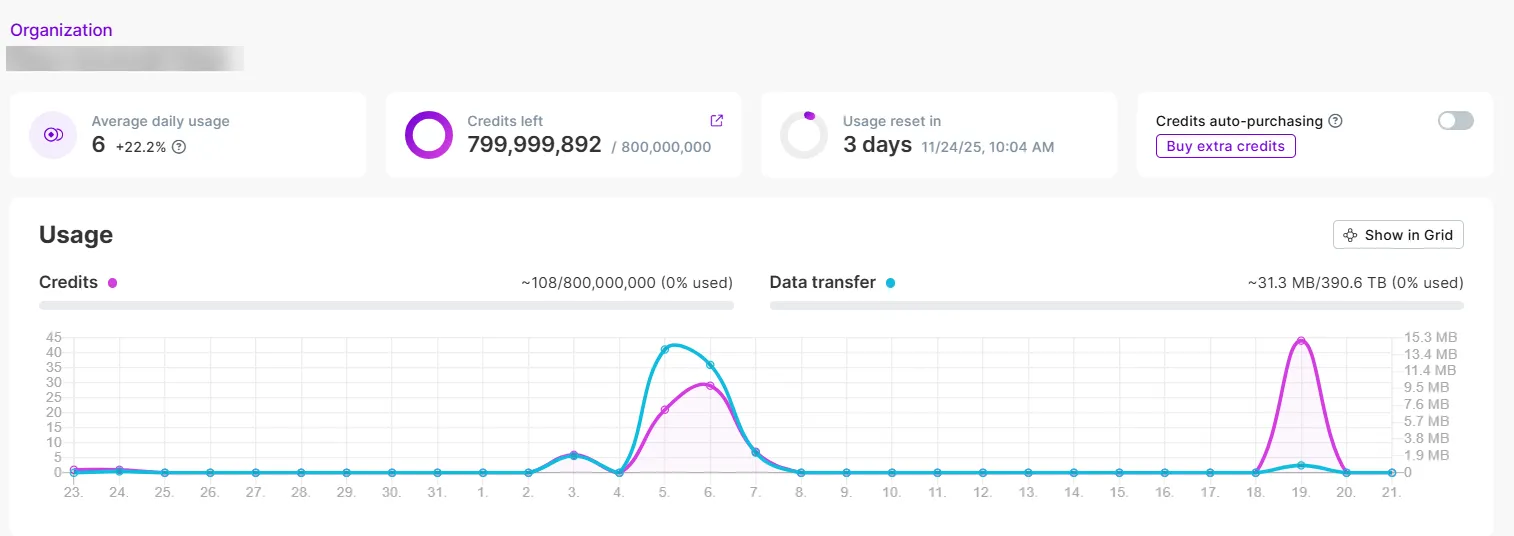This screenshot has width=1514, height=536.
Task: Click the '~31.3 MB/390.6 TB (0% used)' text
Action: [1356, 283]
